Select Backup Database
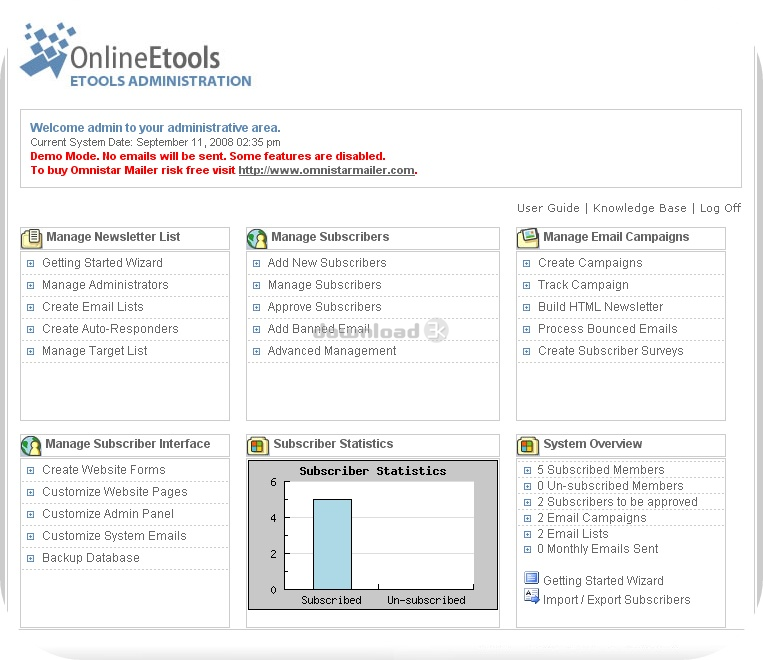This screenshot has width=763, height=660. [x=91, y=558]
